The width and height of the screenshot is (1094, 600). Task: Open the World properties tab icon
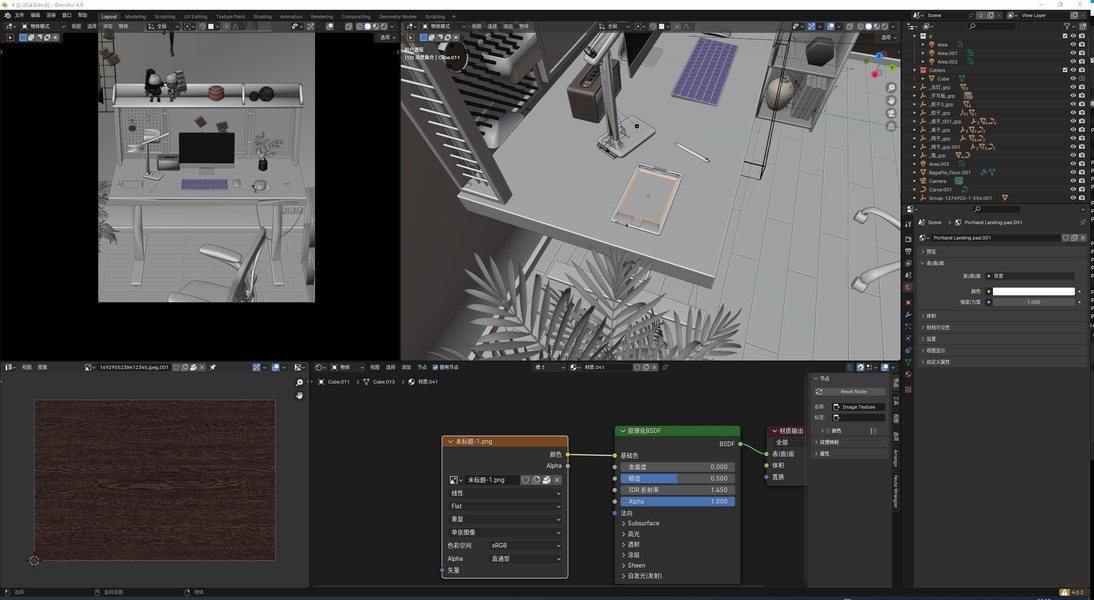tap(908, 287)
